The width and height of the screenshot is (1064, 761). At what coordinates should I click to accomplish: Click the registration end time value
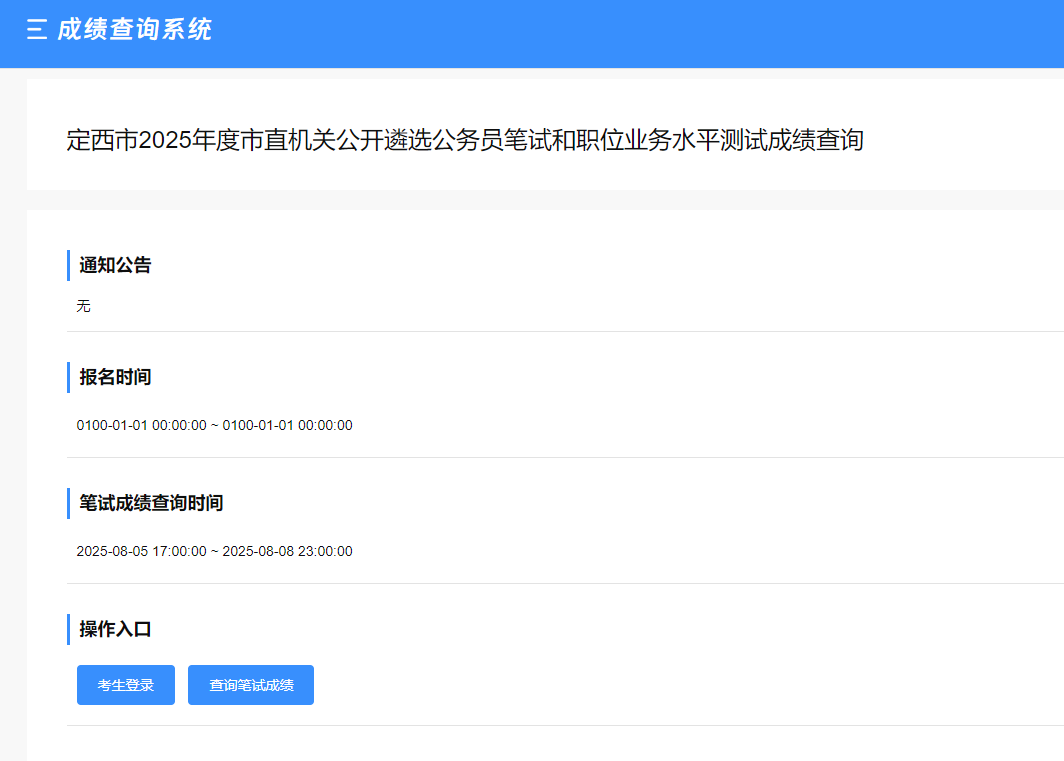click(x=287, y=425)
